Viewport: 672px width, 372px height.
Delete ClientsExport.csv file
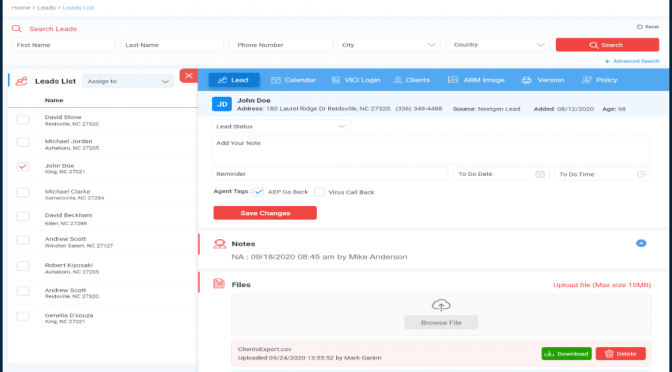coord(621,354)
